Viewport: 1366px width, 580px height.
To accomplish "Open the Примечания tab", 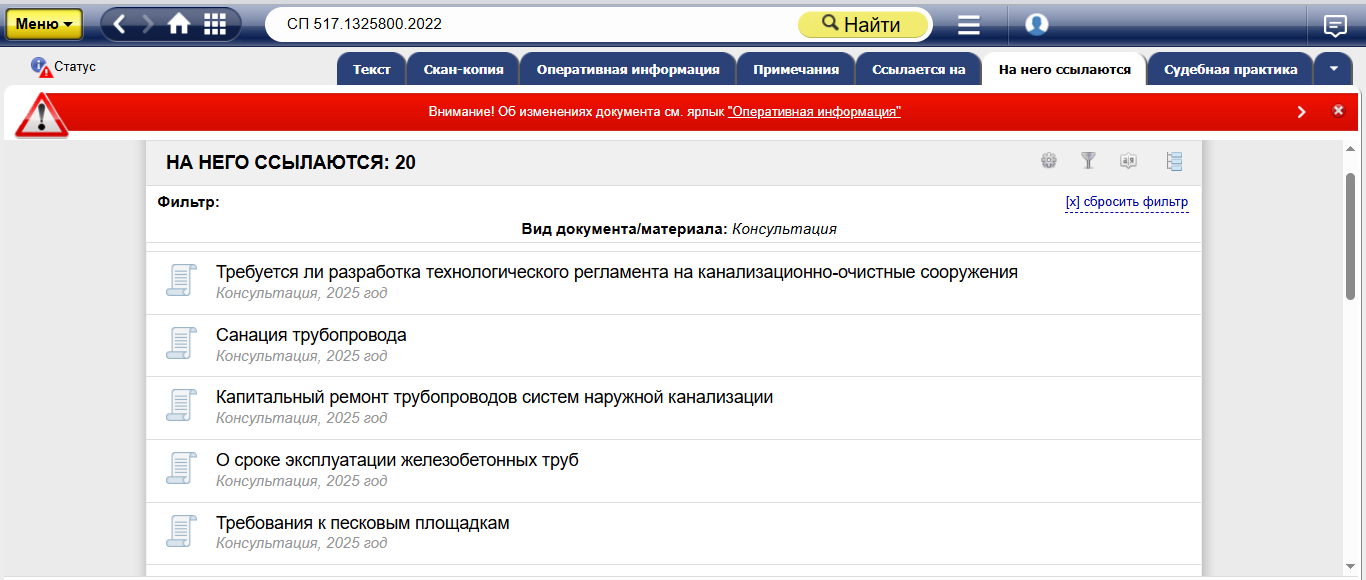I will [796, 70].
